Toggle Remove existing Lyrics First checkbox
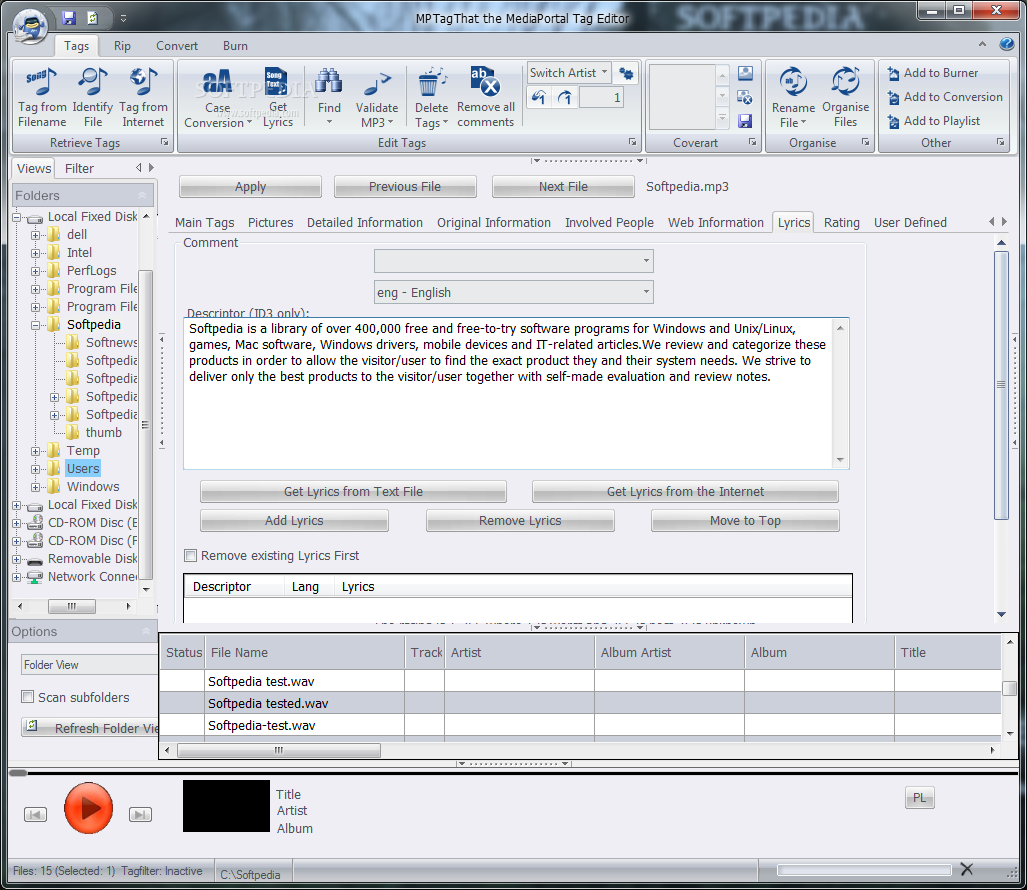Viewport: 1027px width, 890px height. 191,555
